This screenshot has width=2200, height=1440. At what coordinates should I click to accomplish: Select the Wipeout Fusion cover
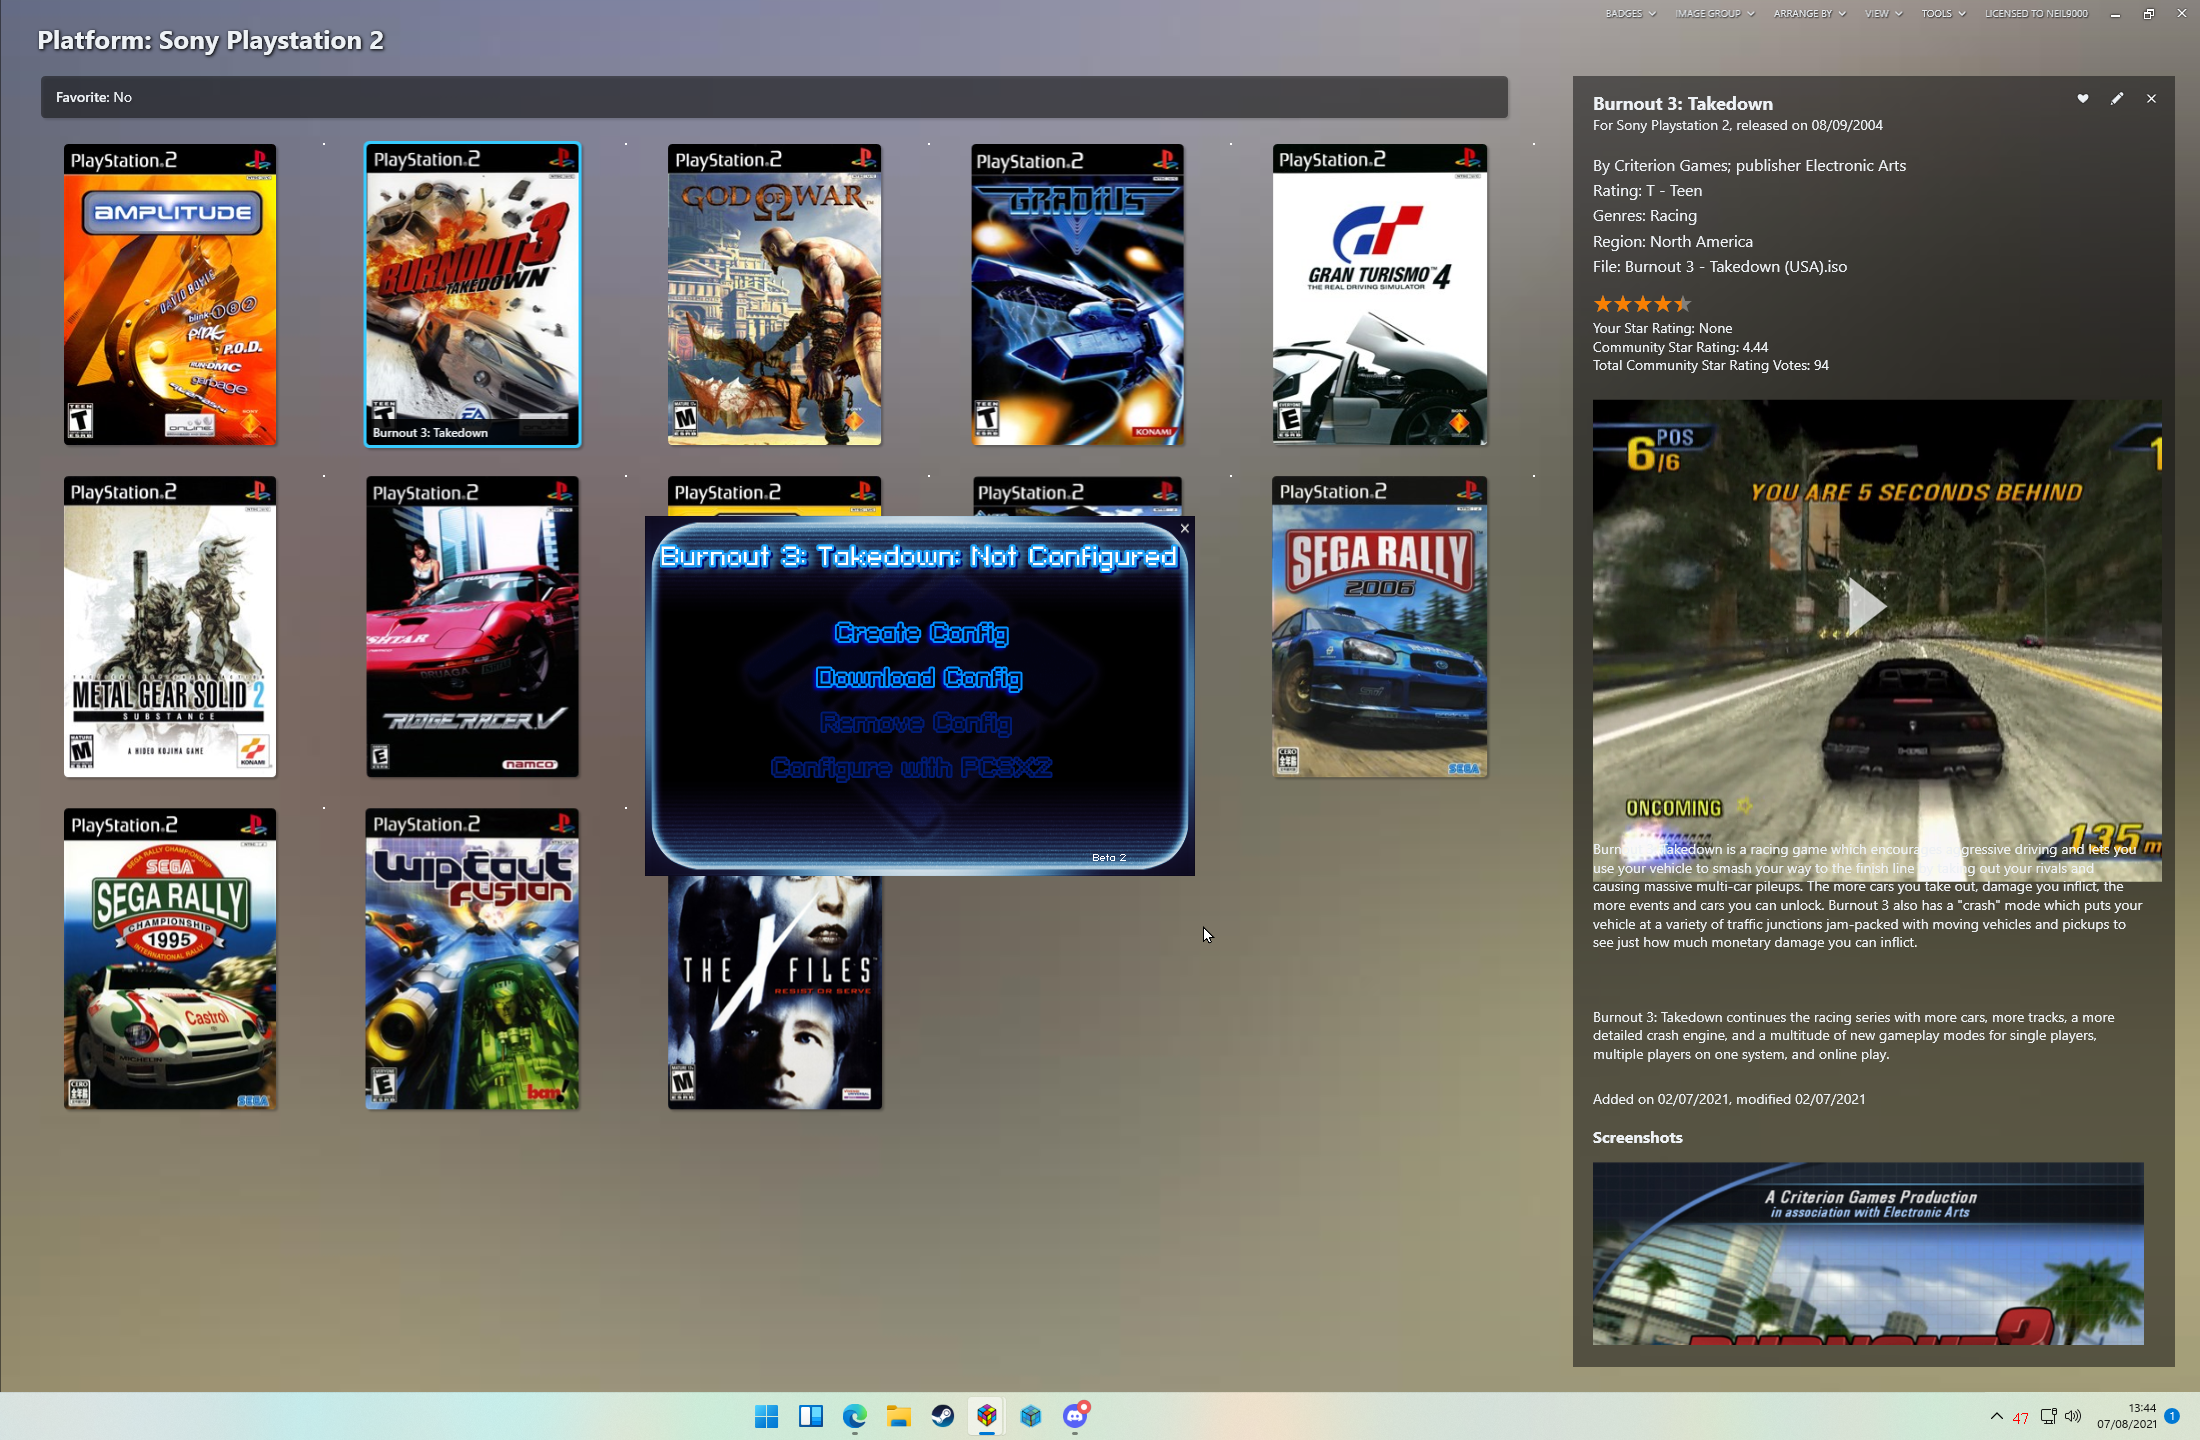(x=472, y=959)
